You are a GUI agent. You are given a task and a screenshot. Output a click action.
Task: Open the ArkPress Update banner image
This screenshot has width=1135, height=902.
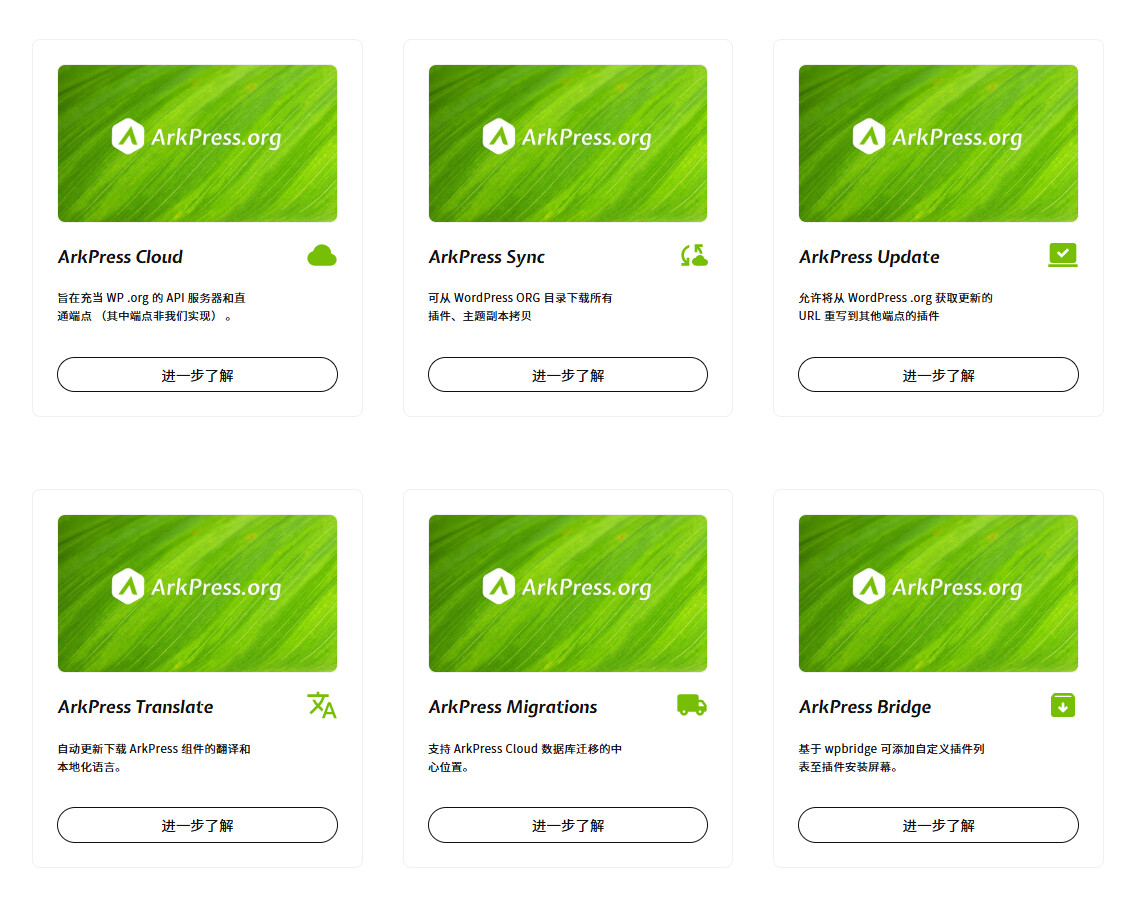(938, 143)
